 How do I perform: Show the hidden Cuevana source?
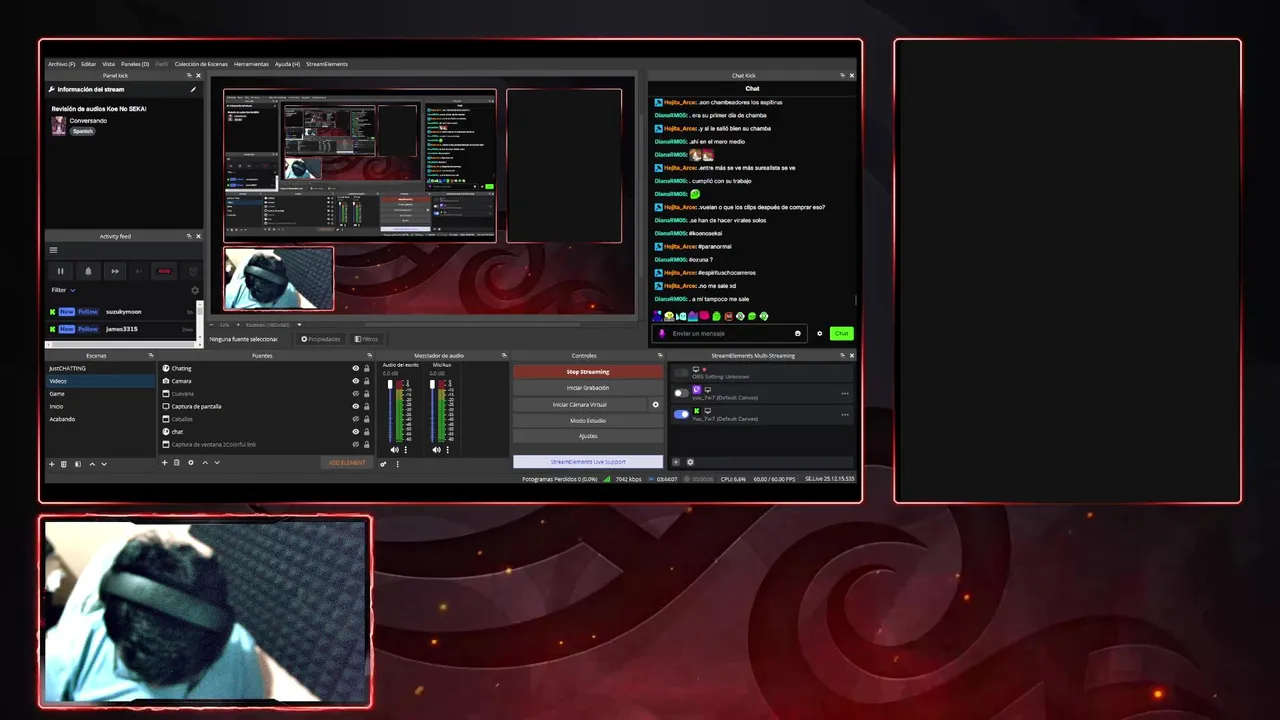[x=355, y=394]
